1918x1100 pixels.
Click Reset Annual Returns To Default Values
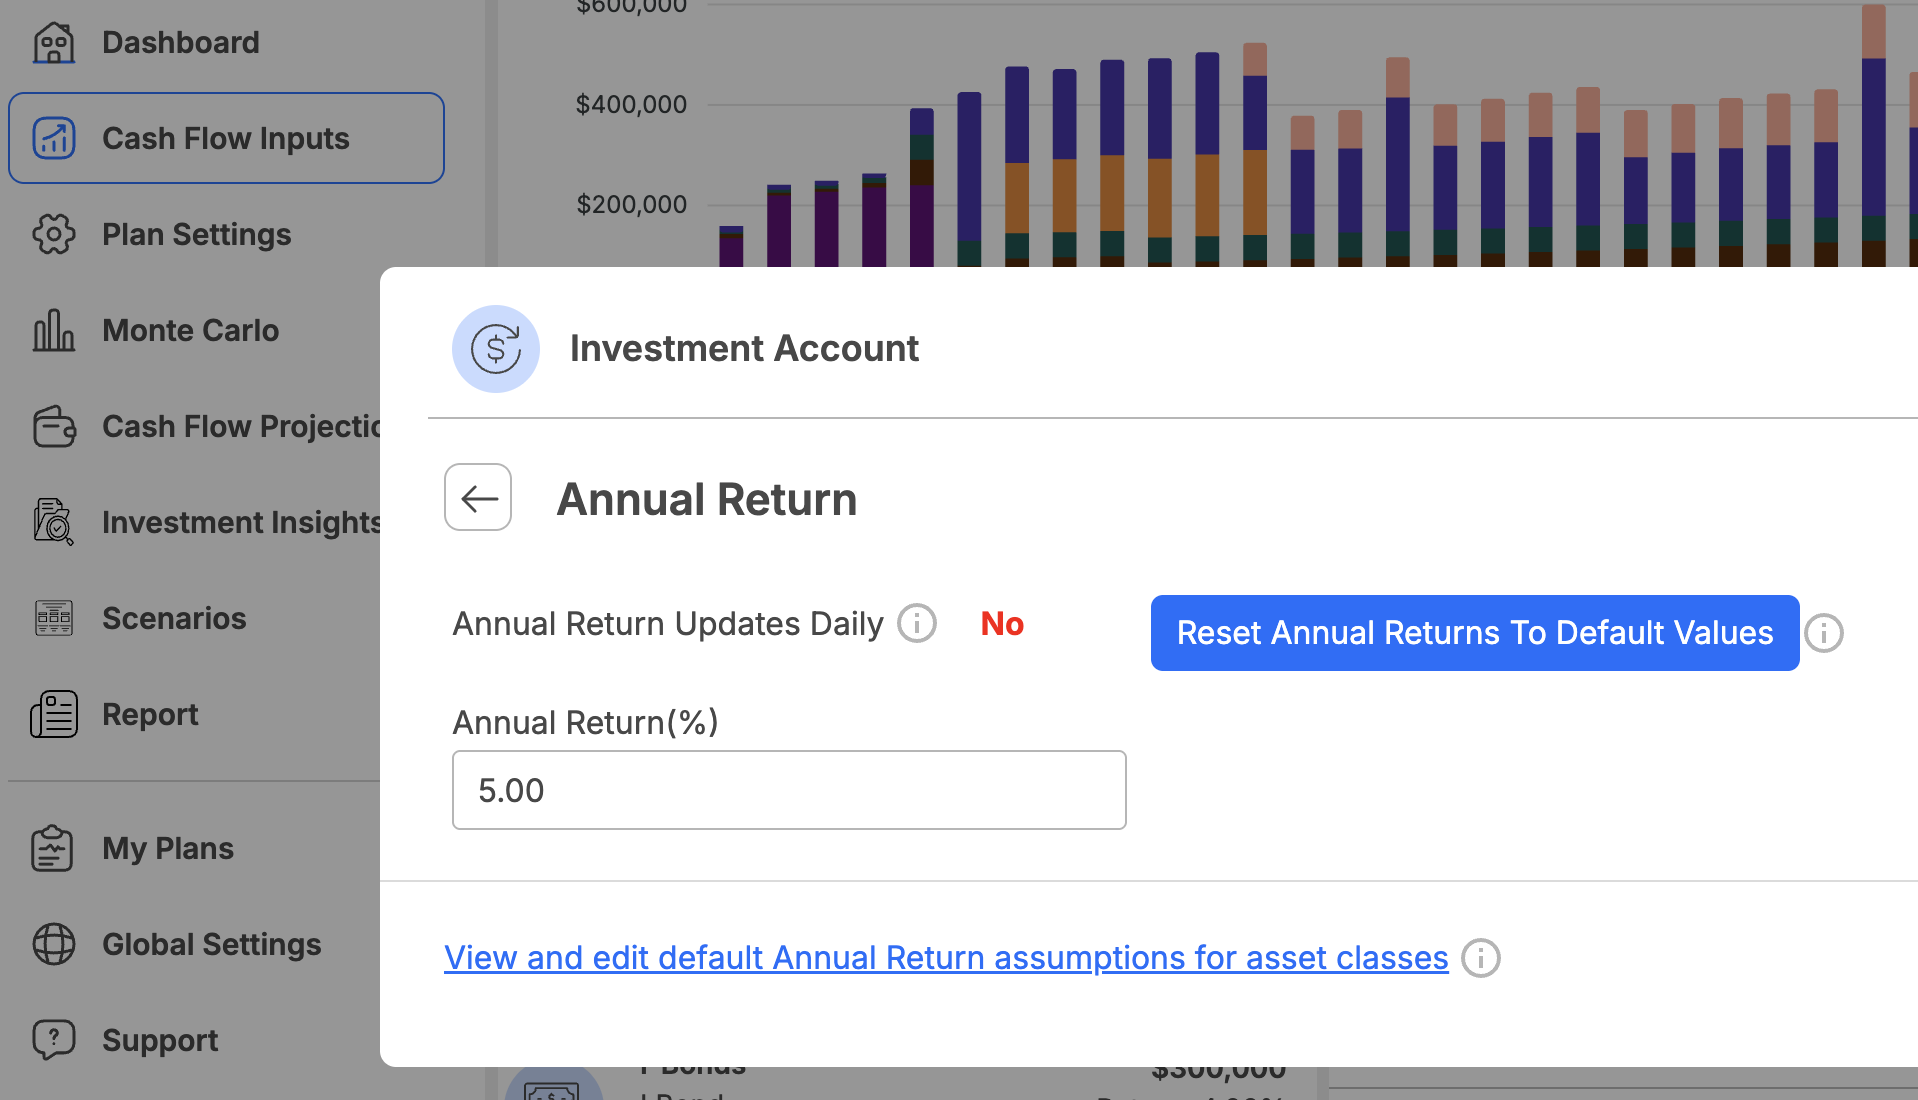(x=1475, y=633)
